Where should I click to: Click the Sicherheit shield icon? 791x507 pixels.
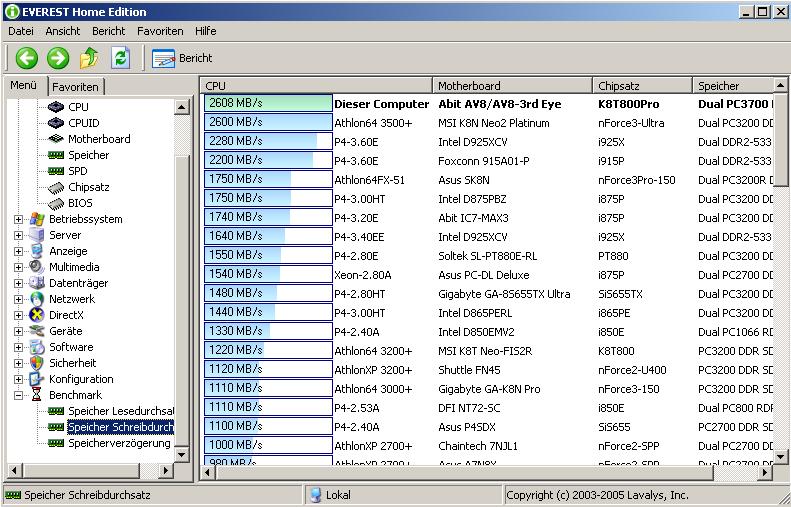(x=36, y=363)
